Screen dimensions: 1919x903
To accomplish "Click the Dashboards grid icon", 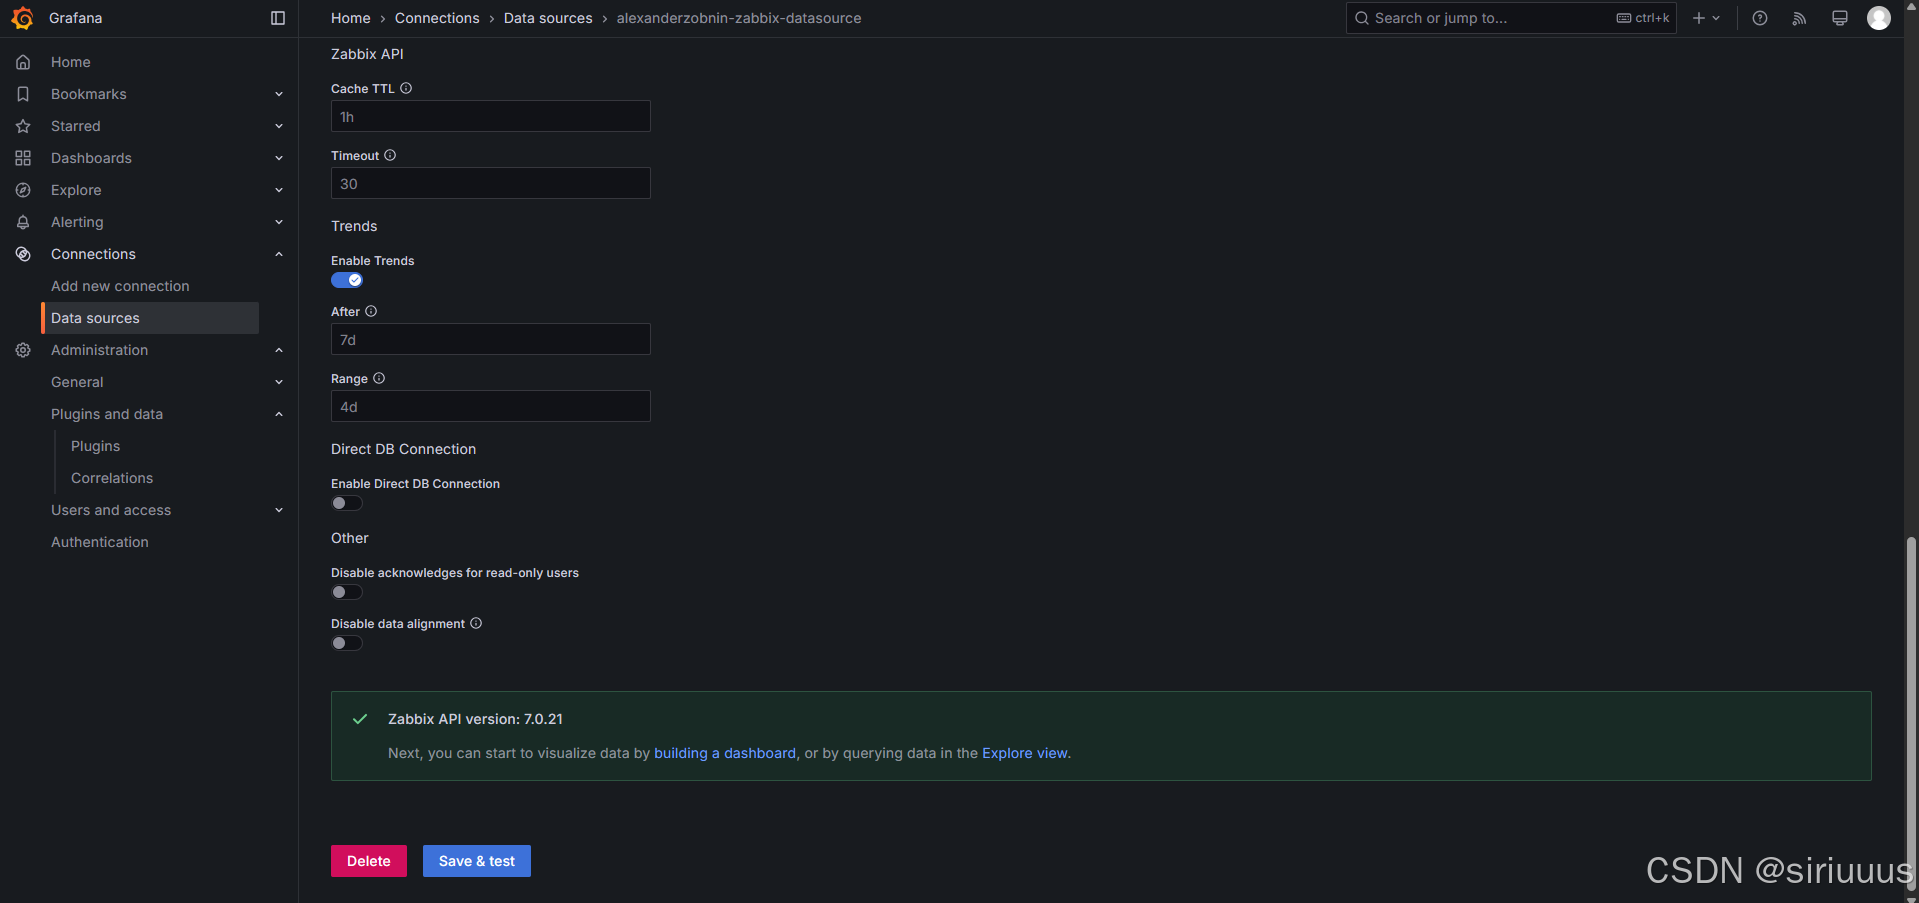I will coord(23,158).
